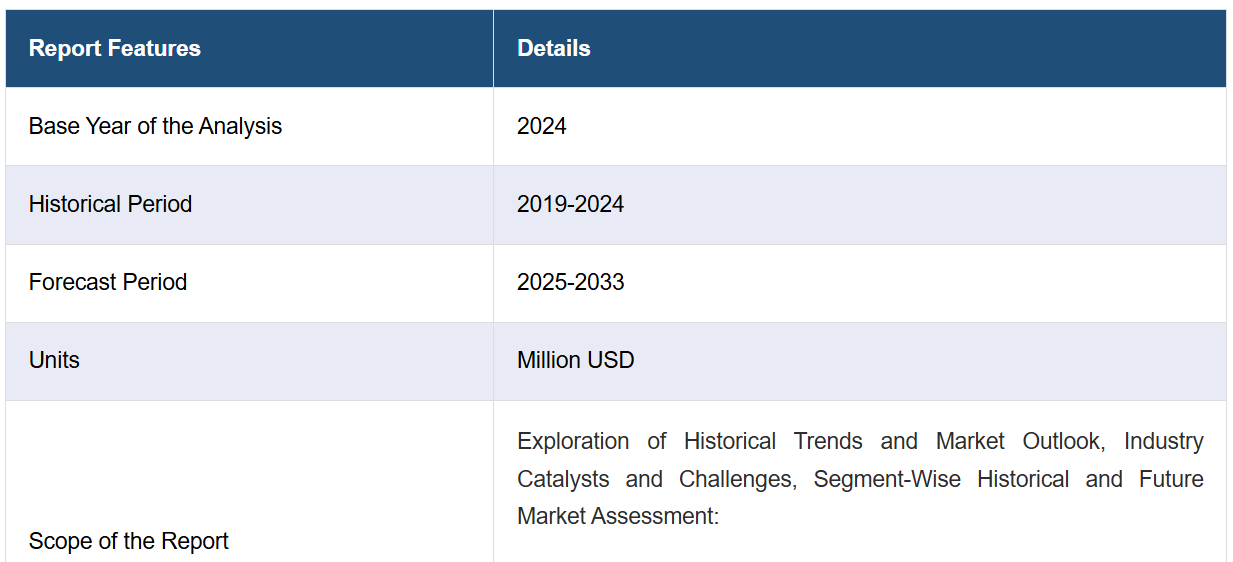Click the Catalysts and Challenges text line
The height and width of the screenshot is (562, 1233).
pos(860,479)
